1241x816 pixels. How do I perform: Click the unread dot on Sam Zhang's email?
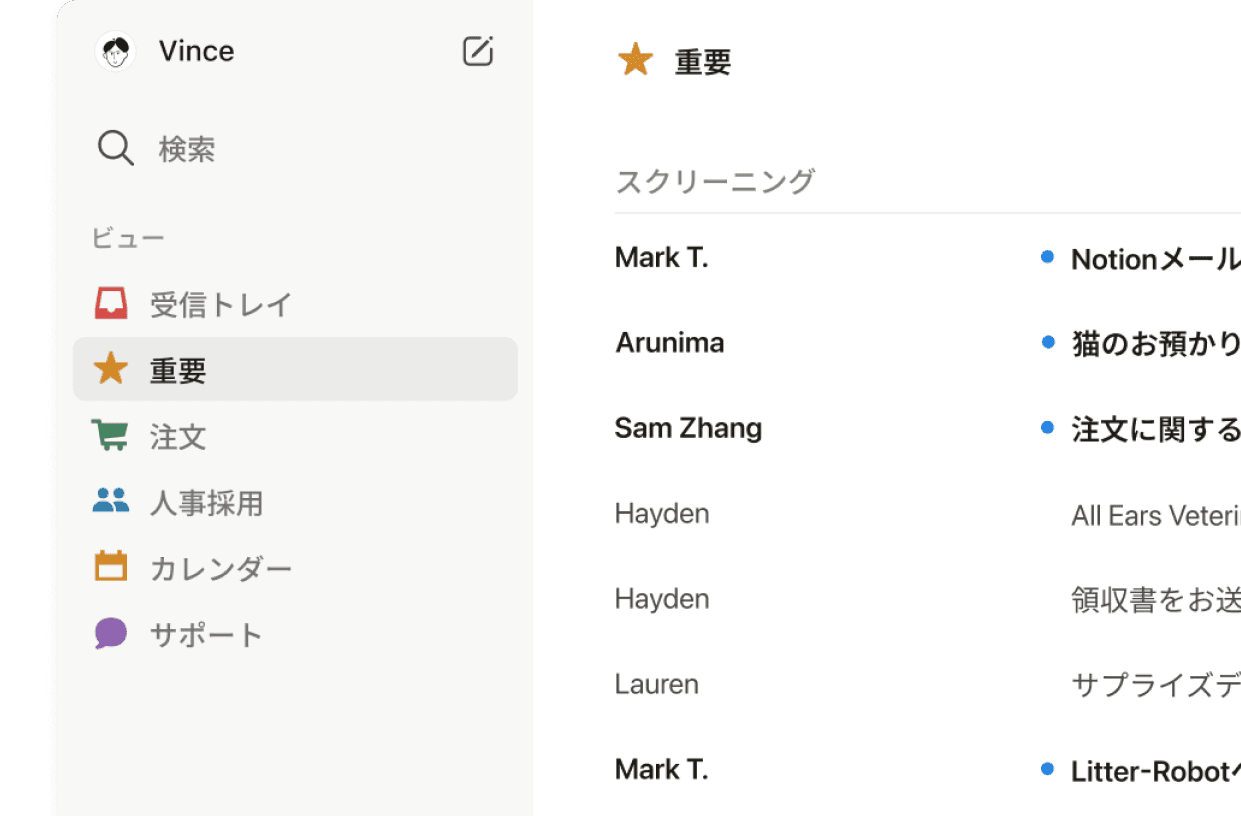click(1047, 427)
